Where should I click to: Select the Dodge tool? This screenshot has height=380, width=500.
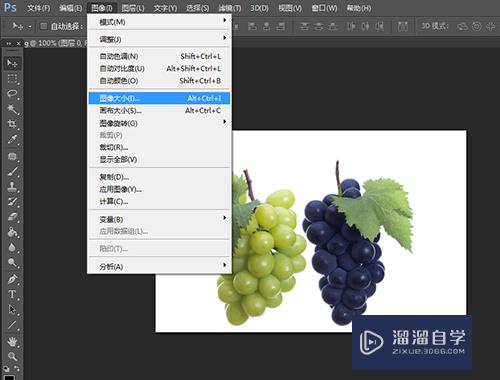click(12, 263)
